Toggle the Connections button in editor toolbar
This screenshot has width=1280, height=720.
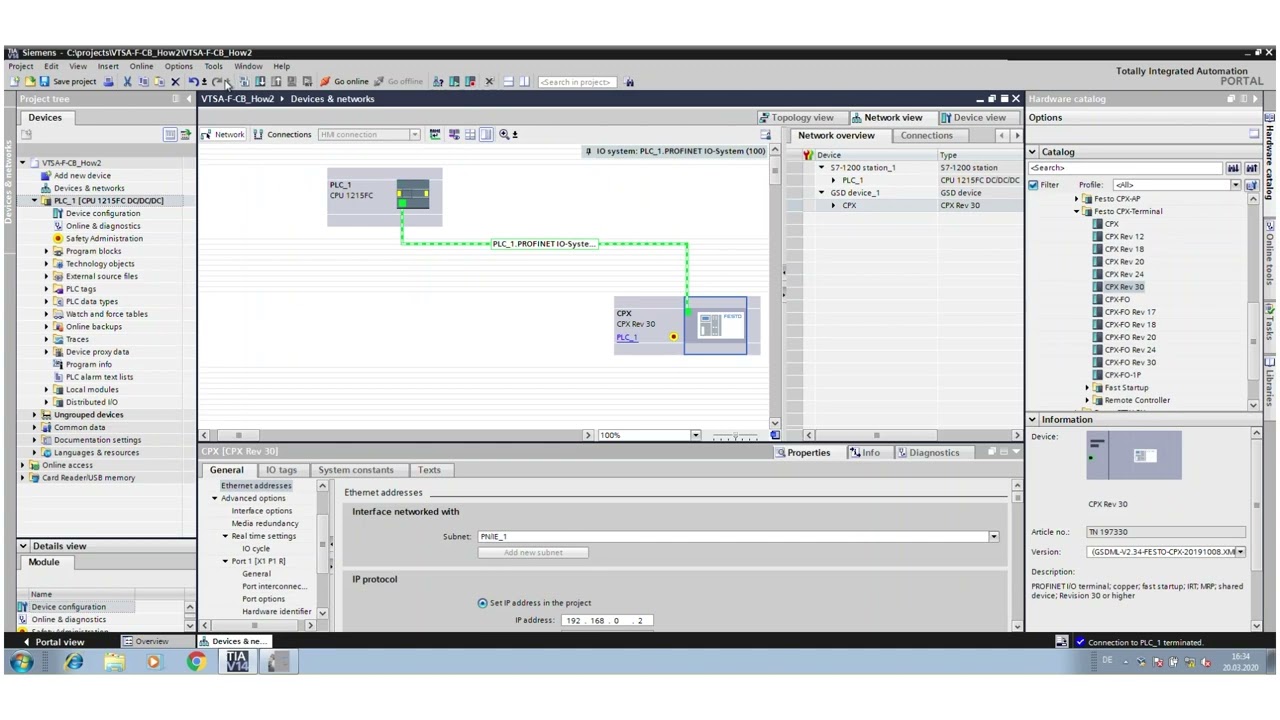coord(282,135)
